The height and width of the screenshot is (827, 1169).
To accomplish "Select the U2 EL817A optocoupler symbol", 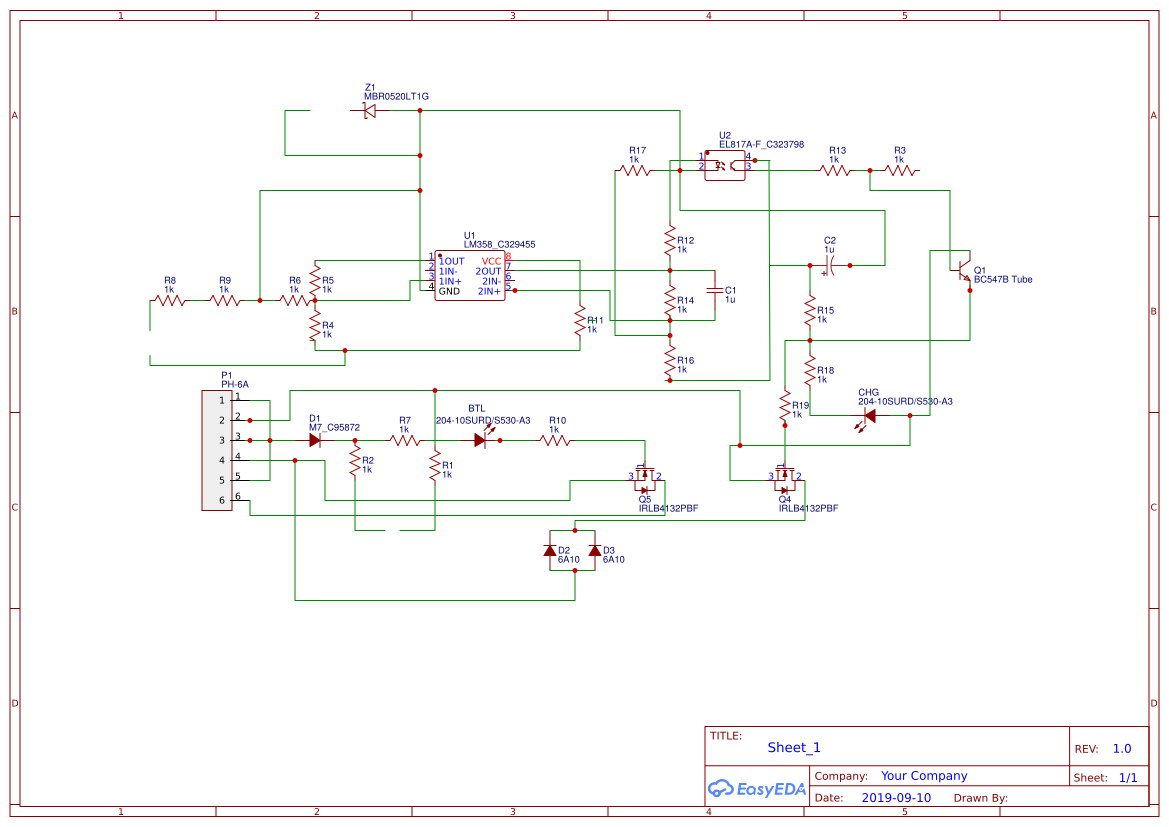I will click(725, 165).
